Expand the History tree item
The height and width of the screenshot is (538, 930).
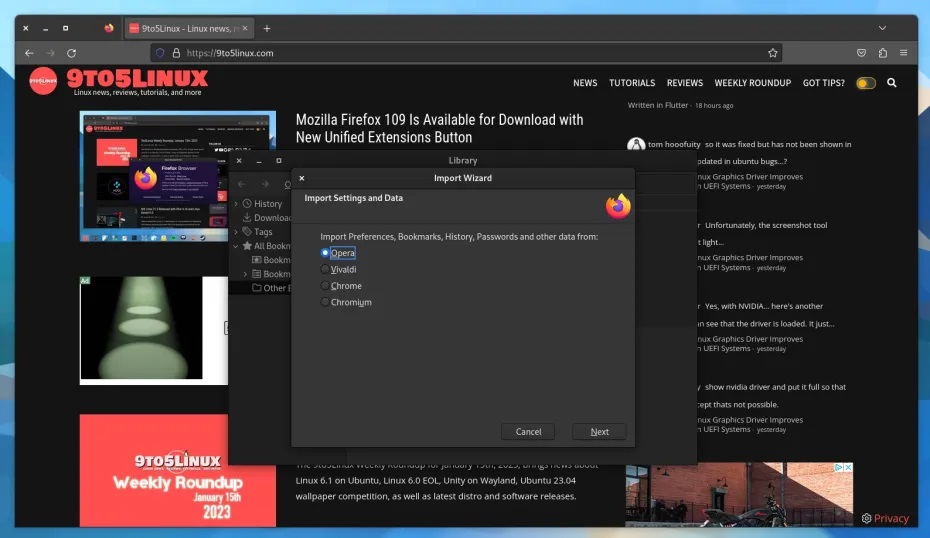tap(236, 204)
